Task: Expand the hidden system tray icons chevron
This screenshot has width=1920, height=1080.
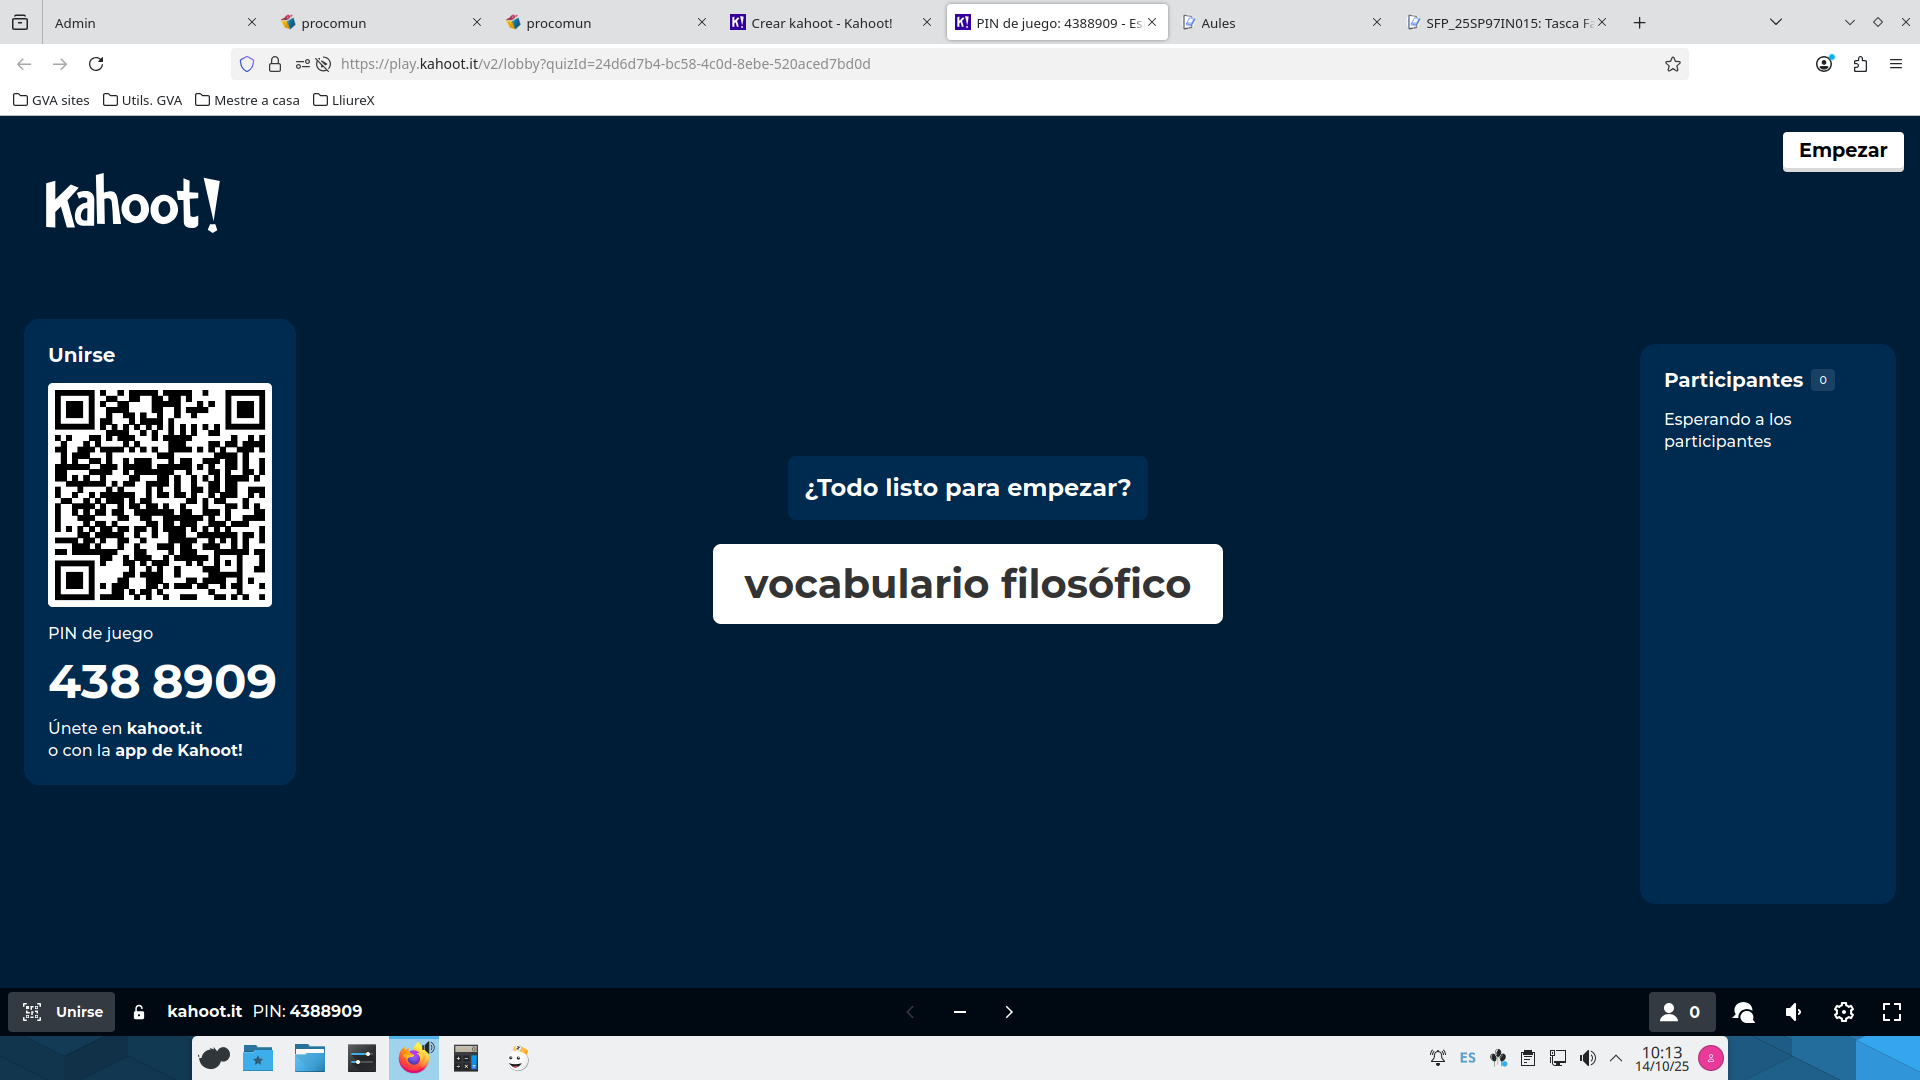Action: [x=1617, y=1058]
